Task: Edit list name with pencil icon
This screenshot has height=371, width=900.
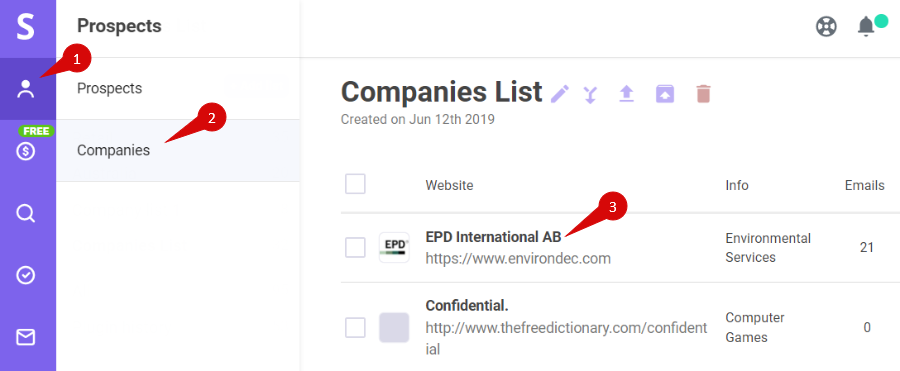Action: click(560, 94)
